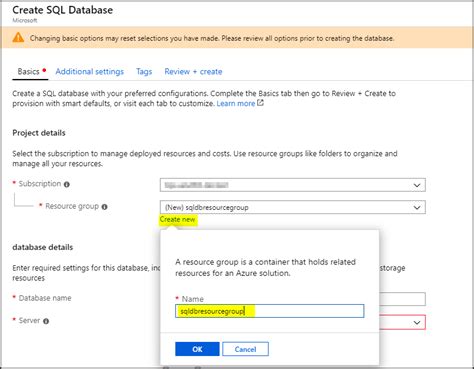Click the database details heading
474x369 pixels.
(x=43, y=247)
